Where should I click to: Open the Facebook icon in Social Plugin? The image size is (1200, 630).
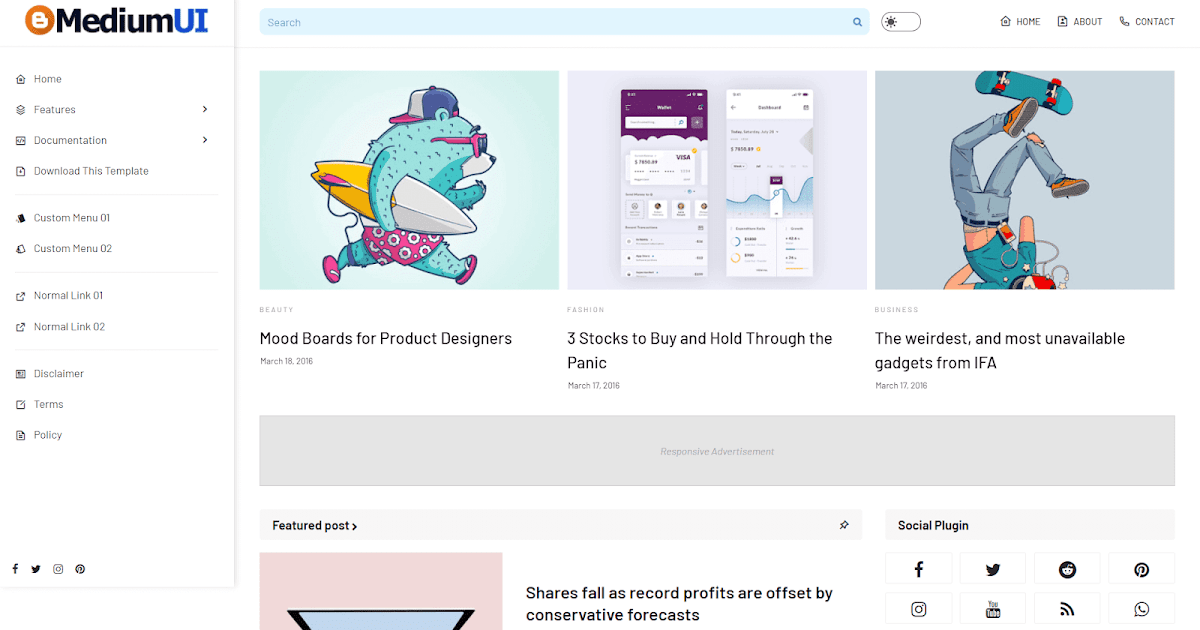918,568
